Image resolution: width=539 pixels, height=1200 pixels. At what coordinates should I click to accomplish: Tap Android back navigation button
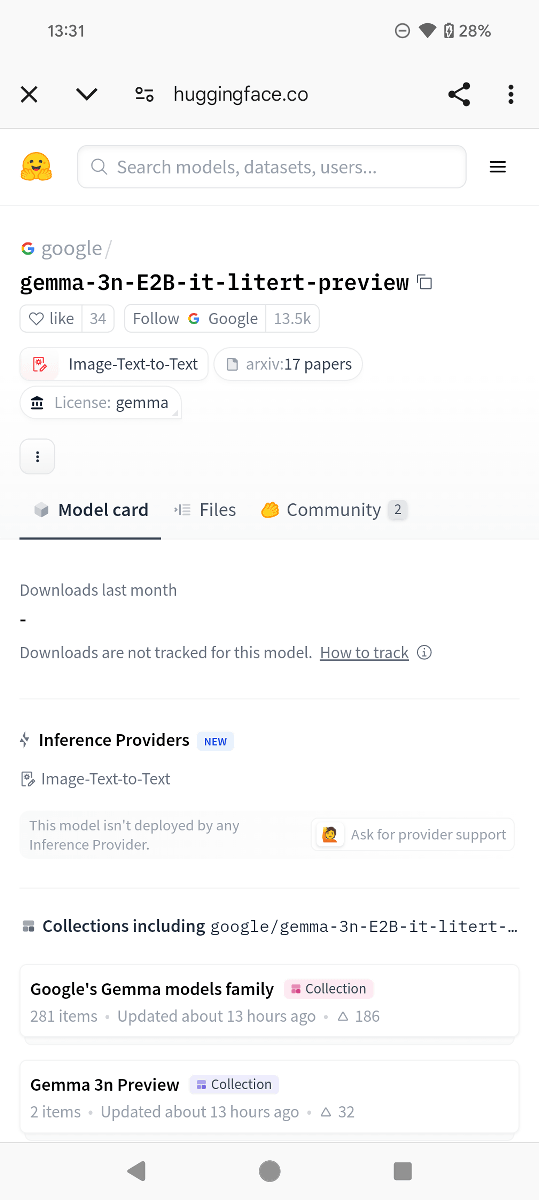[136, 1171]
